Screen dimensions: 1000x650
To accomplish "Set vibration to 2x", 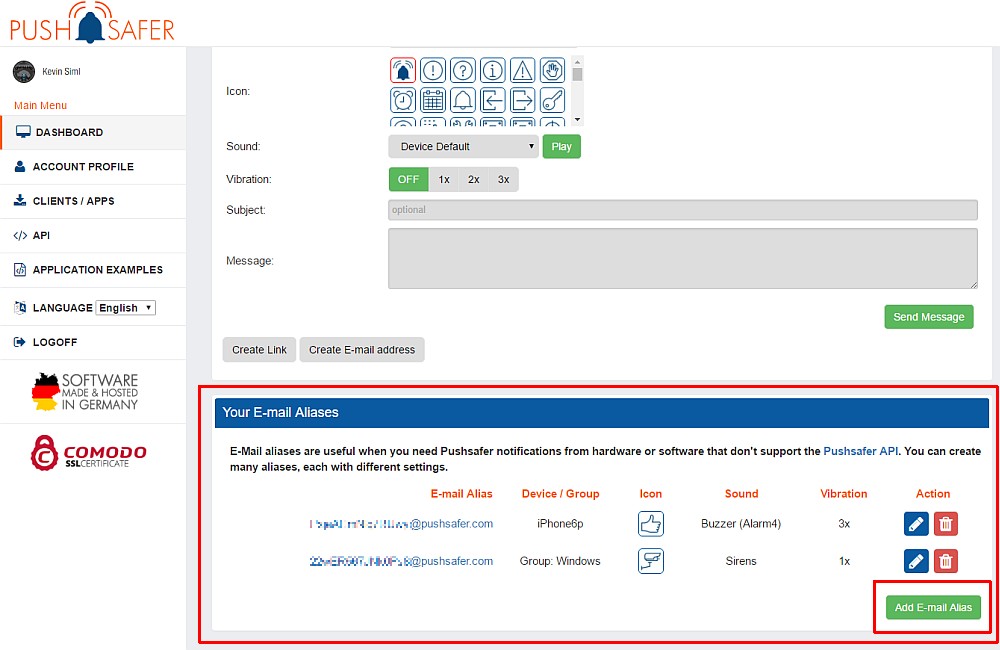I will tap(473, 179).
